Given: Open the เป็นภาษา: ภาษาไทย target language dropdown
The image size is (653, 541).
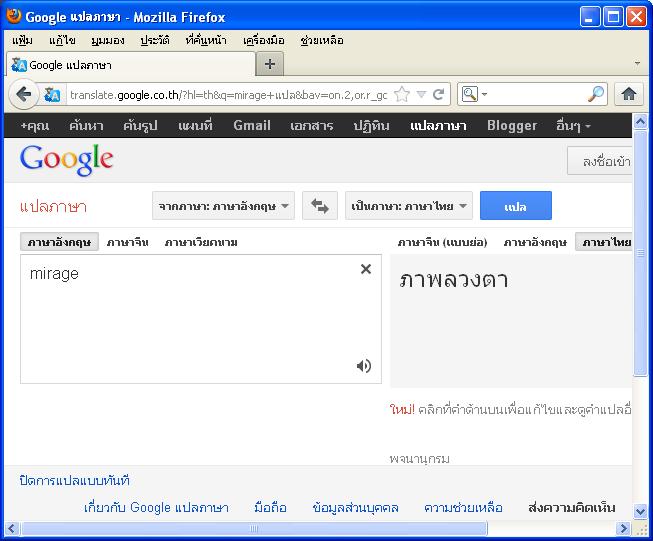Looking at the screenshot, I should click(409, 206).
